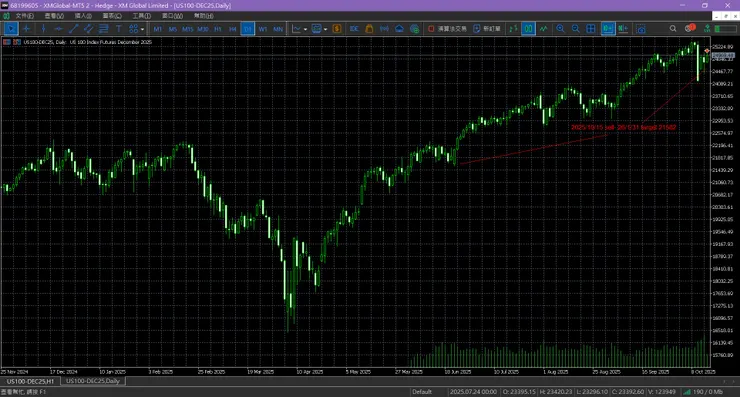This screenshot has width=740, height=397.
Task: Click the orange dollar symbols icon
Action: pos(337,29)
